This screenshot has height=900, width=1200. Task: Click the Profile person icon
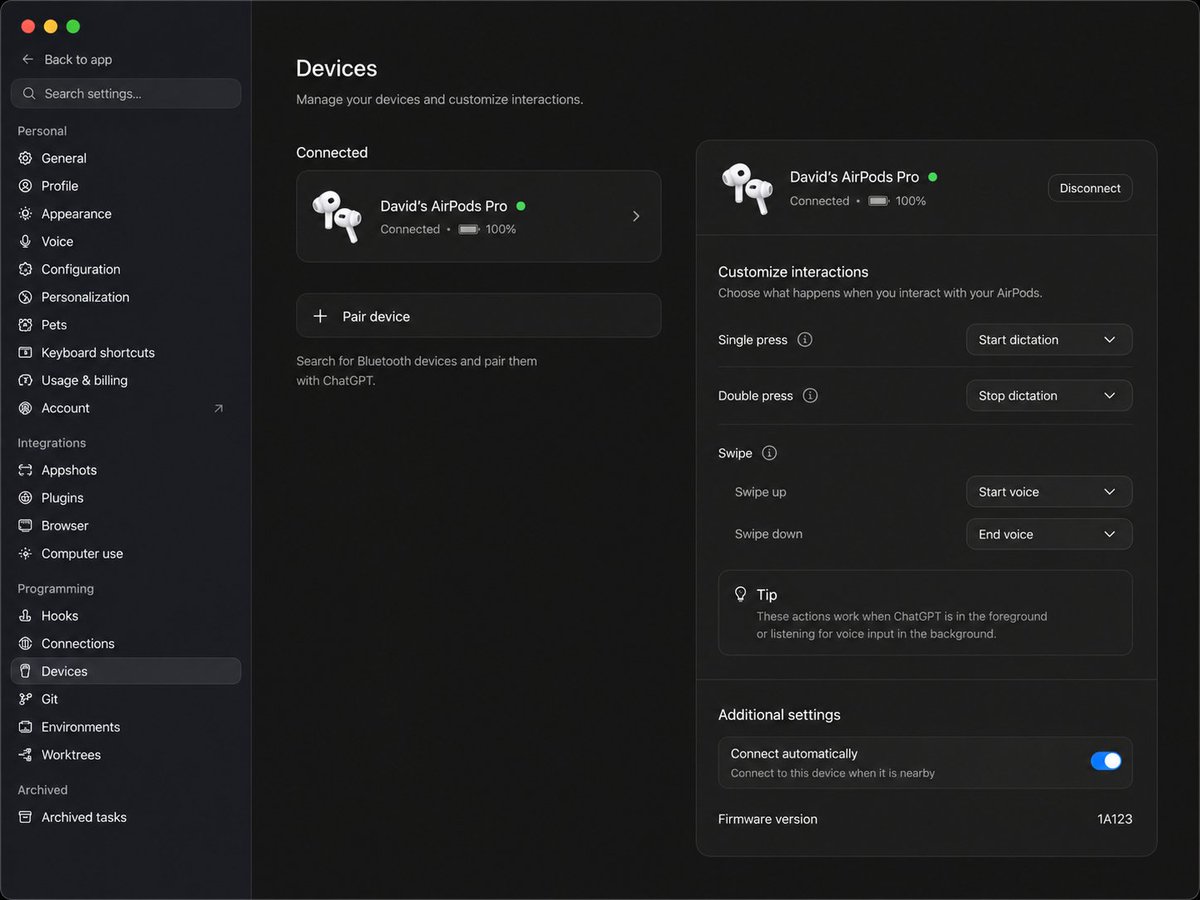26,186
